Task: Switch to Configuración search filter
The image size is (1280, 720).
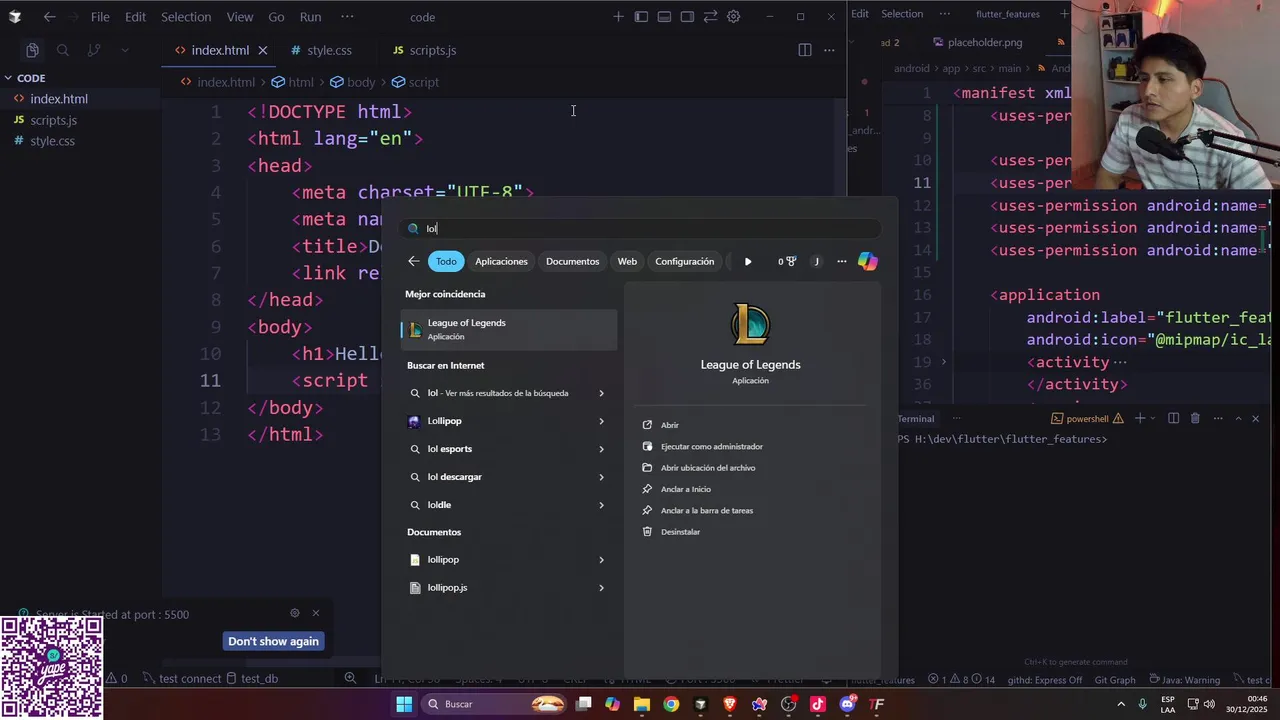Action: click(684, 261)
